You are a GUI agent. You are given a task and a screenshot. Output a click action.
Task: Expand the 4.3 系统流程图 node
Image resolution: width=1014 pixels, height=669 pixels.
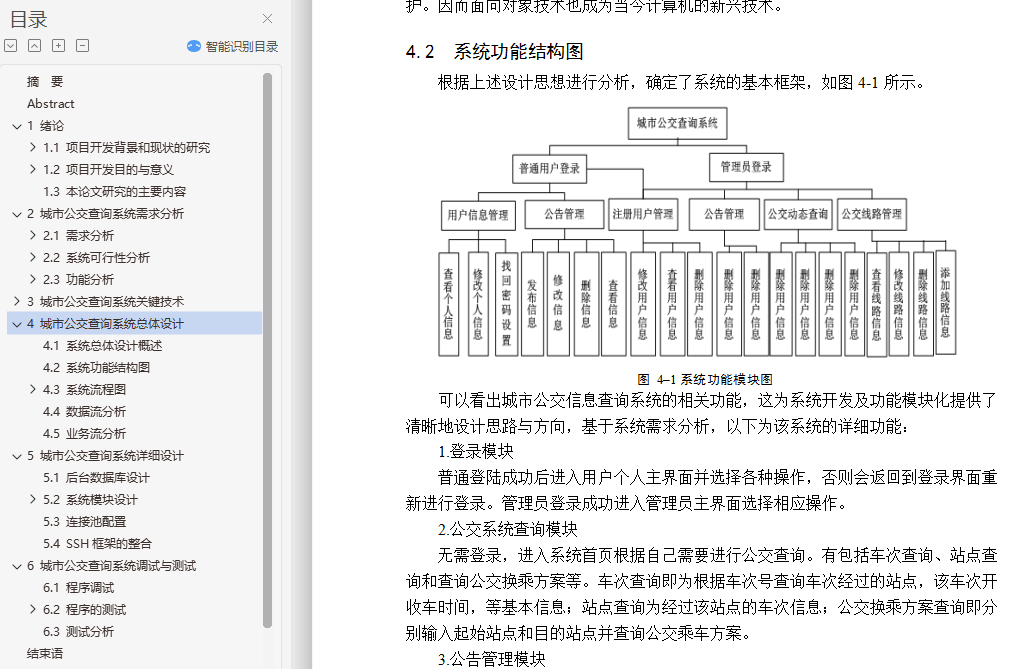click(x=33, y=389)
